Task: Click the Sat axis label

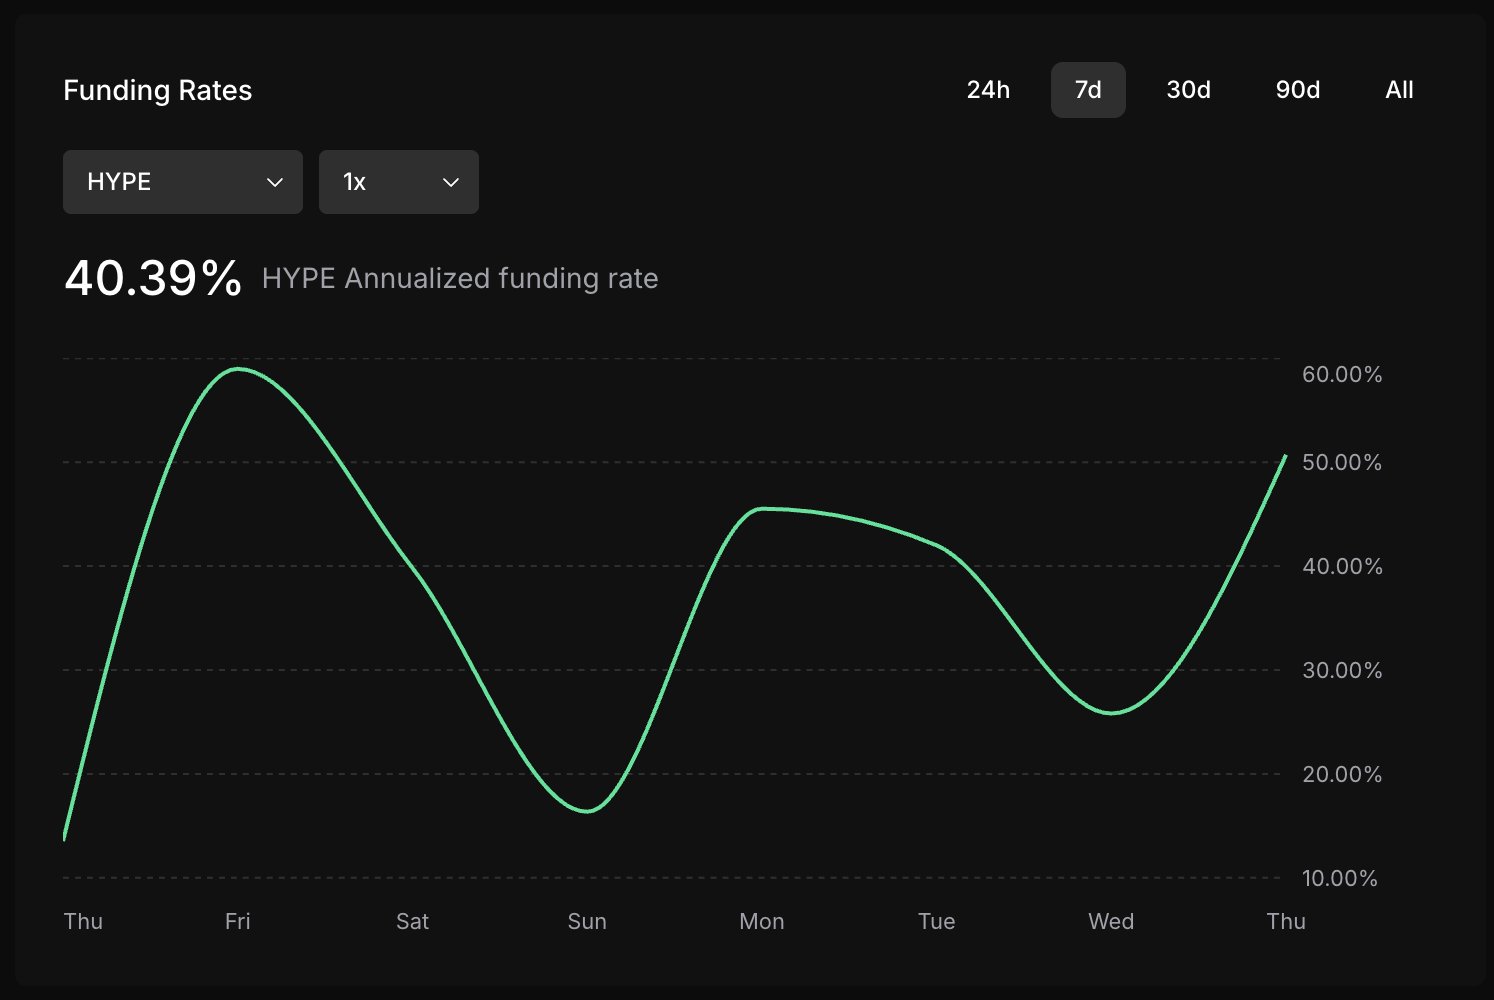Action: click(x=412, y=921)
